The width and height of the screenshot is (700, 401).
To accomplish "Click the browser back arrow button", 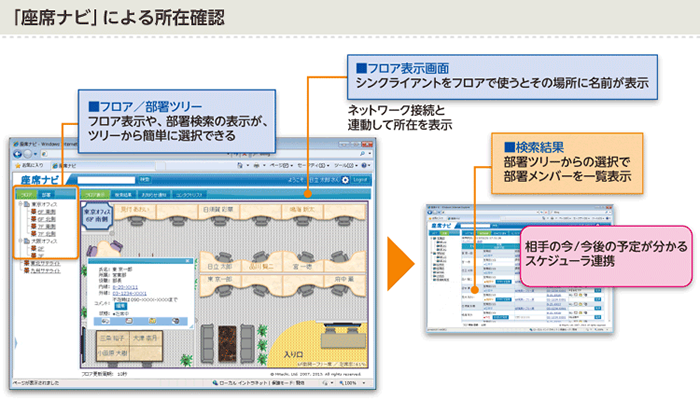I will coord(17,154).
